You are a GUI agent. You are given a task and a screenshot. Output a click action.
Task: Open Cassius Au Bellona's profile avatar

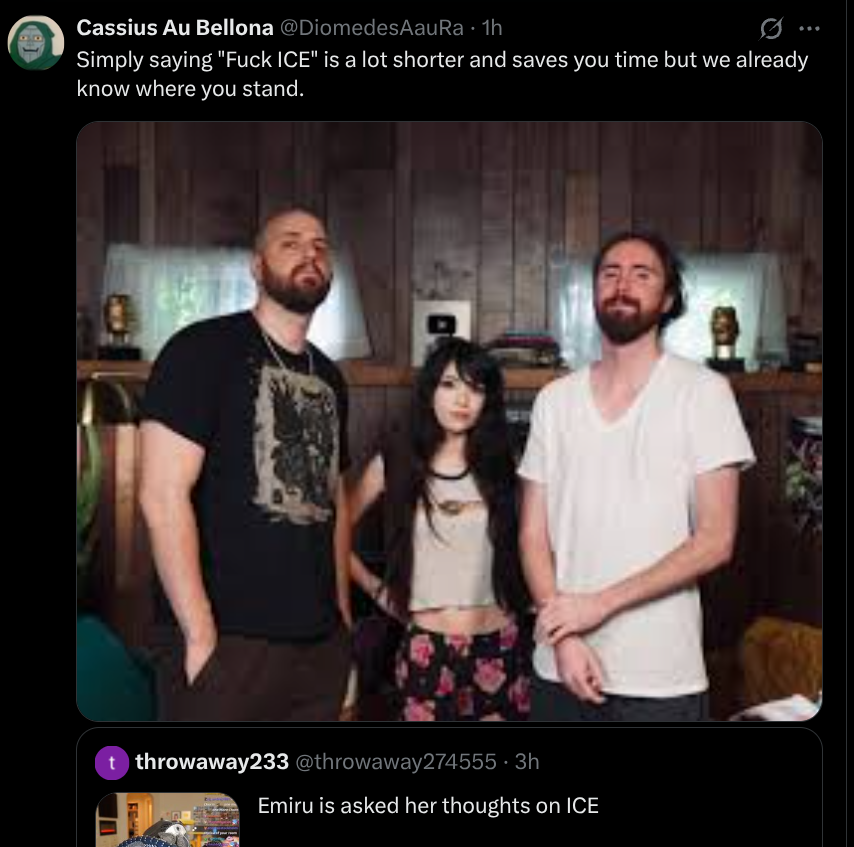point(36,42)
